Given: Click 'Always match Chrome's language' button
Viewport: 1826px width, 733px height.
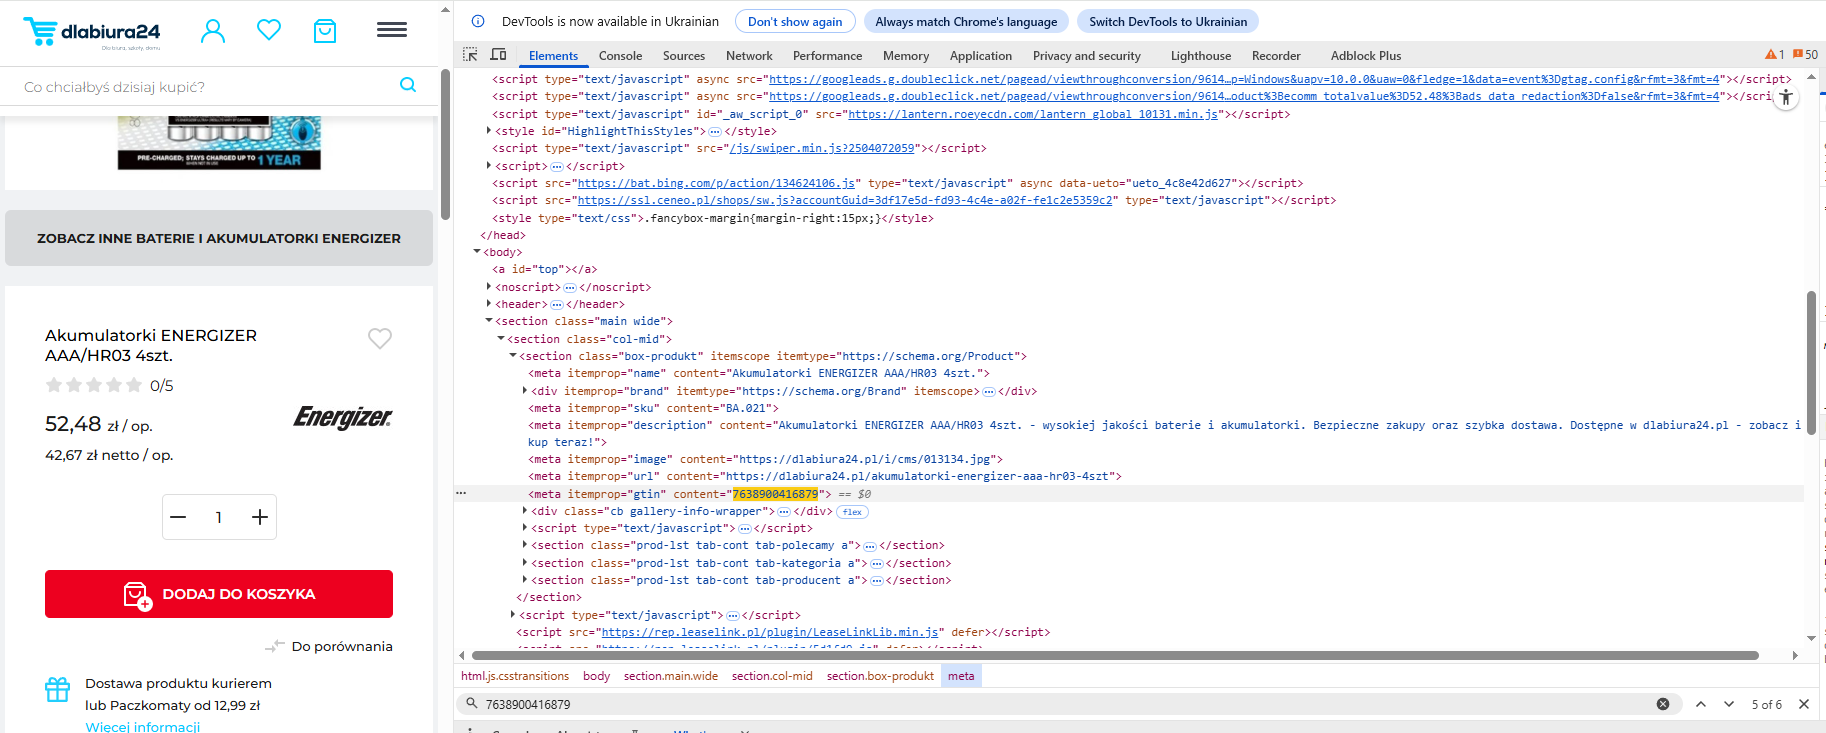Looking at the screenshot, I should tap(966, 21).
